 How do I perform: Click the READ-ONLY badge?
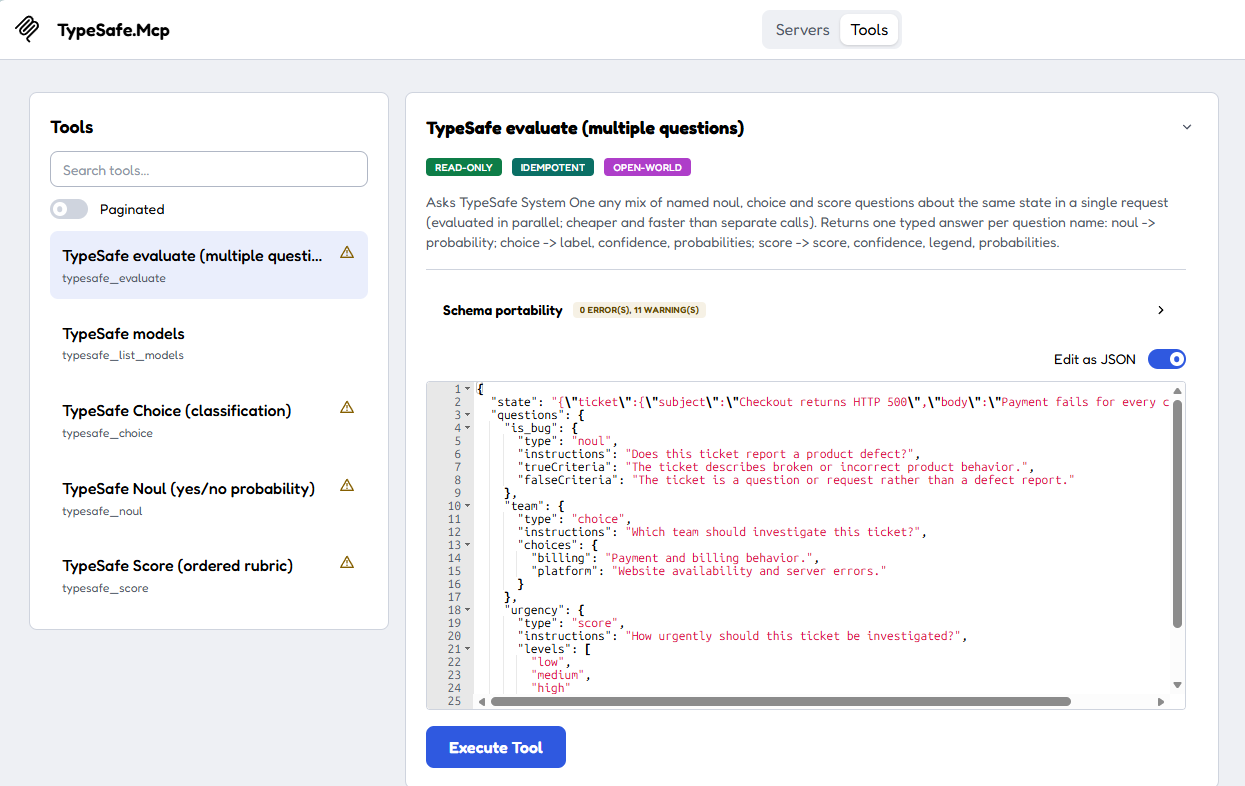(464, 167)
